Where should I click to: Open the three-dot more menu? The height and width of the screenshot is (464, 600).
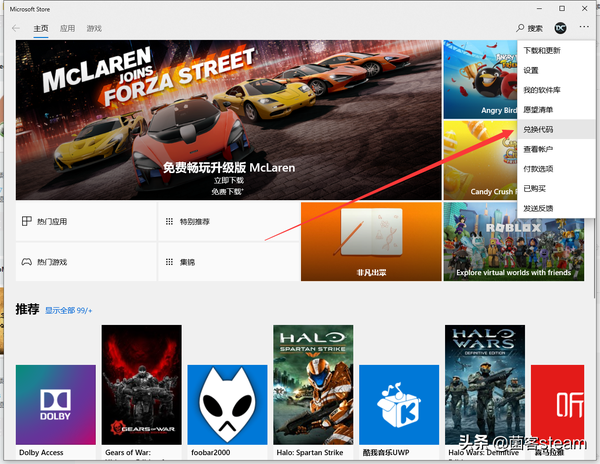[584, 27]
